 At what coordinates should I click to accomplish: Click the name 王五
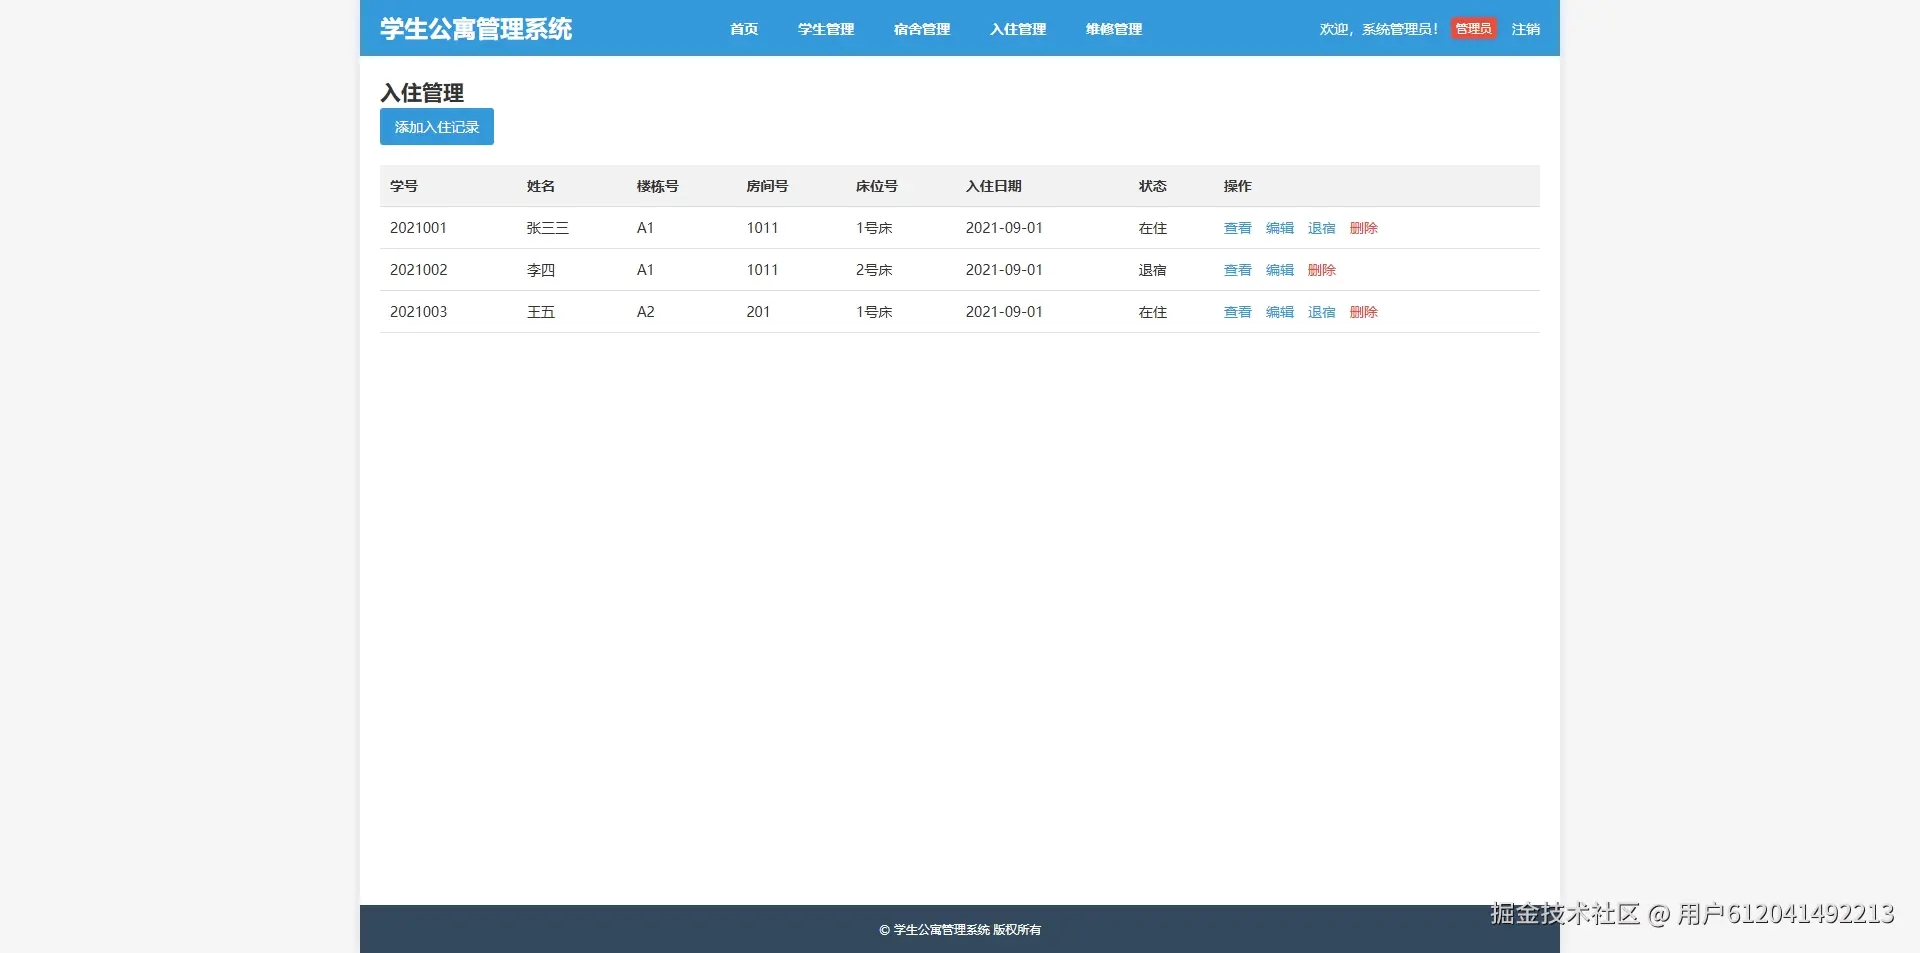541,312
